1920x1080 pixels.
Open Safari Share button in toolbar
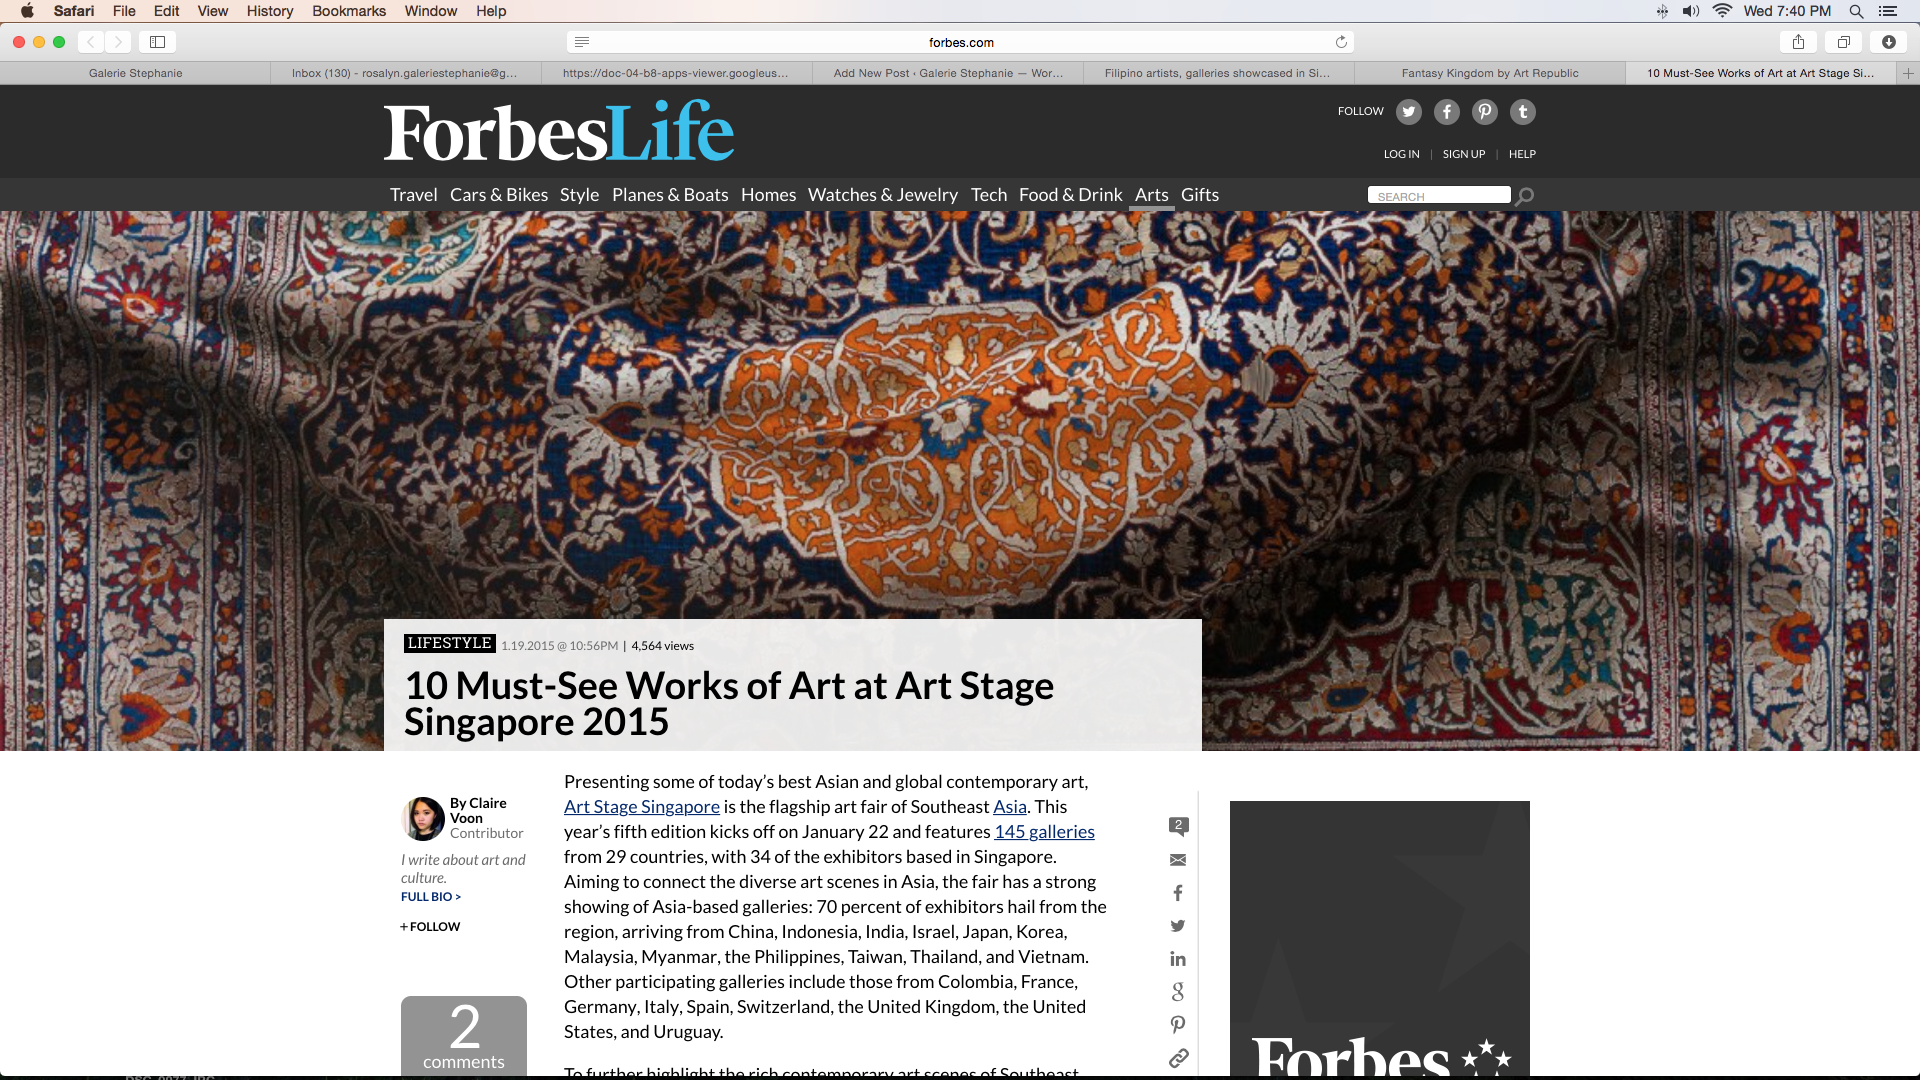(1798, 42)
